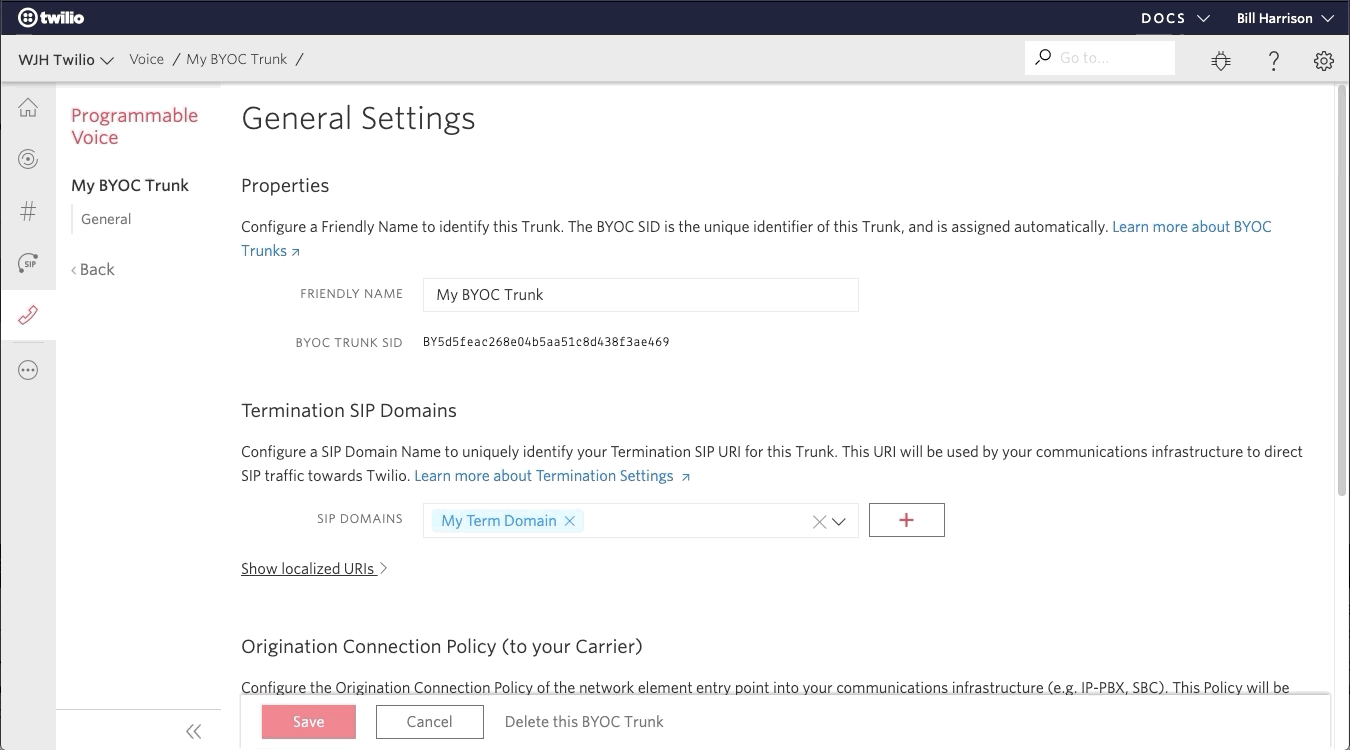Click the Cancel button
The width and height of the screenshot is (1350, 750).
430,722
